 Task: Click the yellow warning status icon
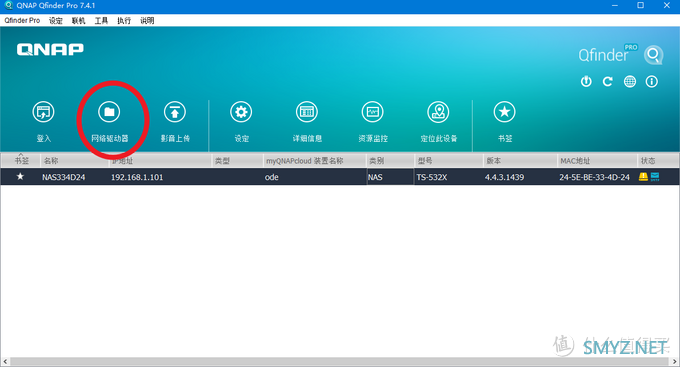click(x=643, y=176)
